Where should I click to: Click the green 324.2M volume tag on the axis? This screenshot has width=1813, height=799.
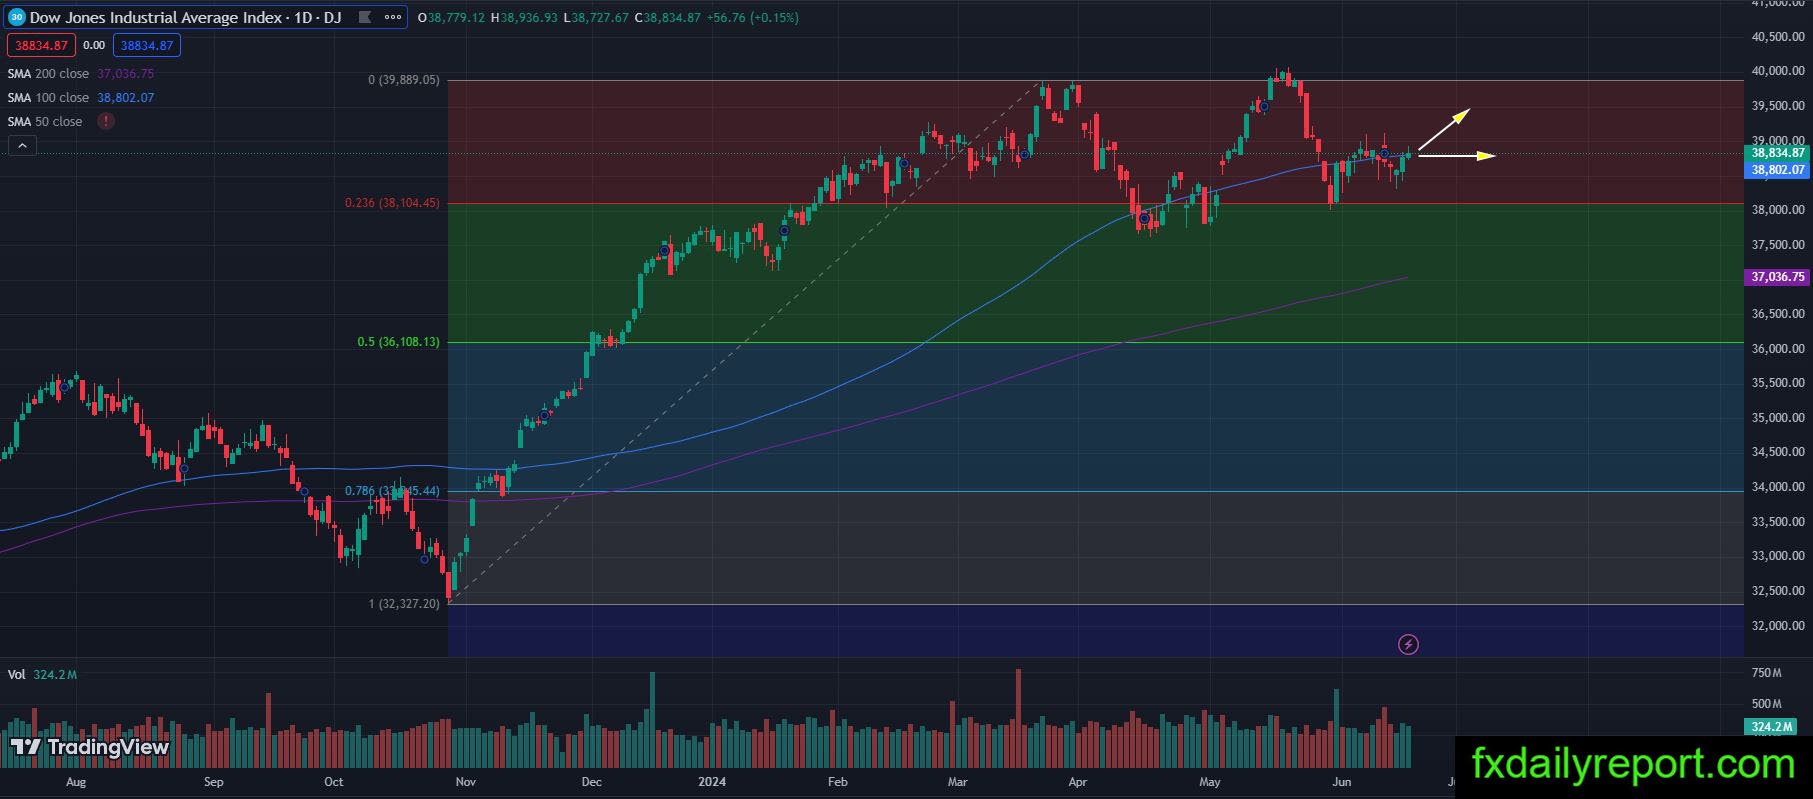pyautogui.click(x=1772, y=726)
